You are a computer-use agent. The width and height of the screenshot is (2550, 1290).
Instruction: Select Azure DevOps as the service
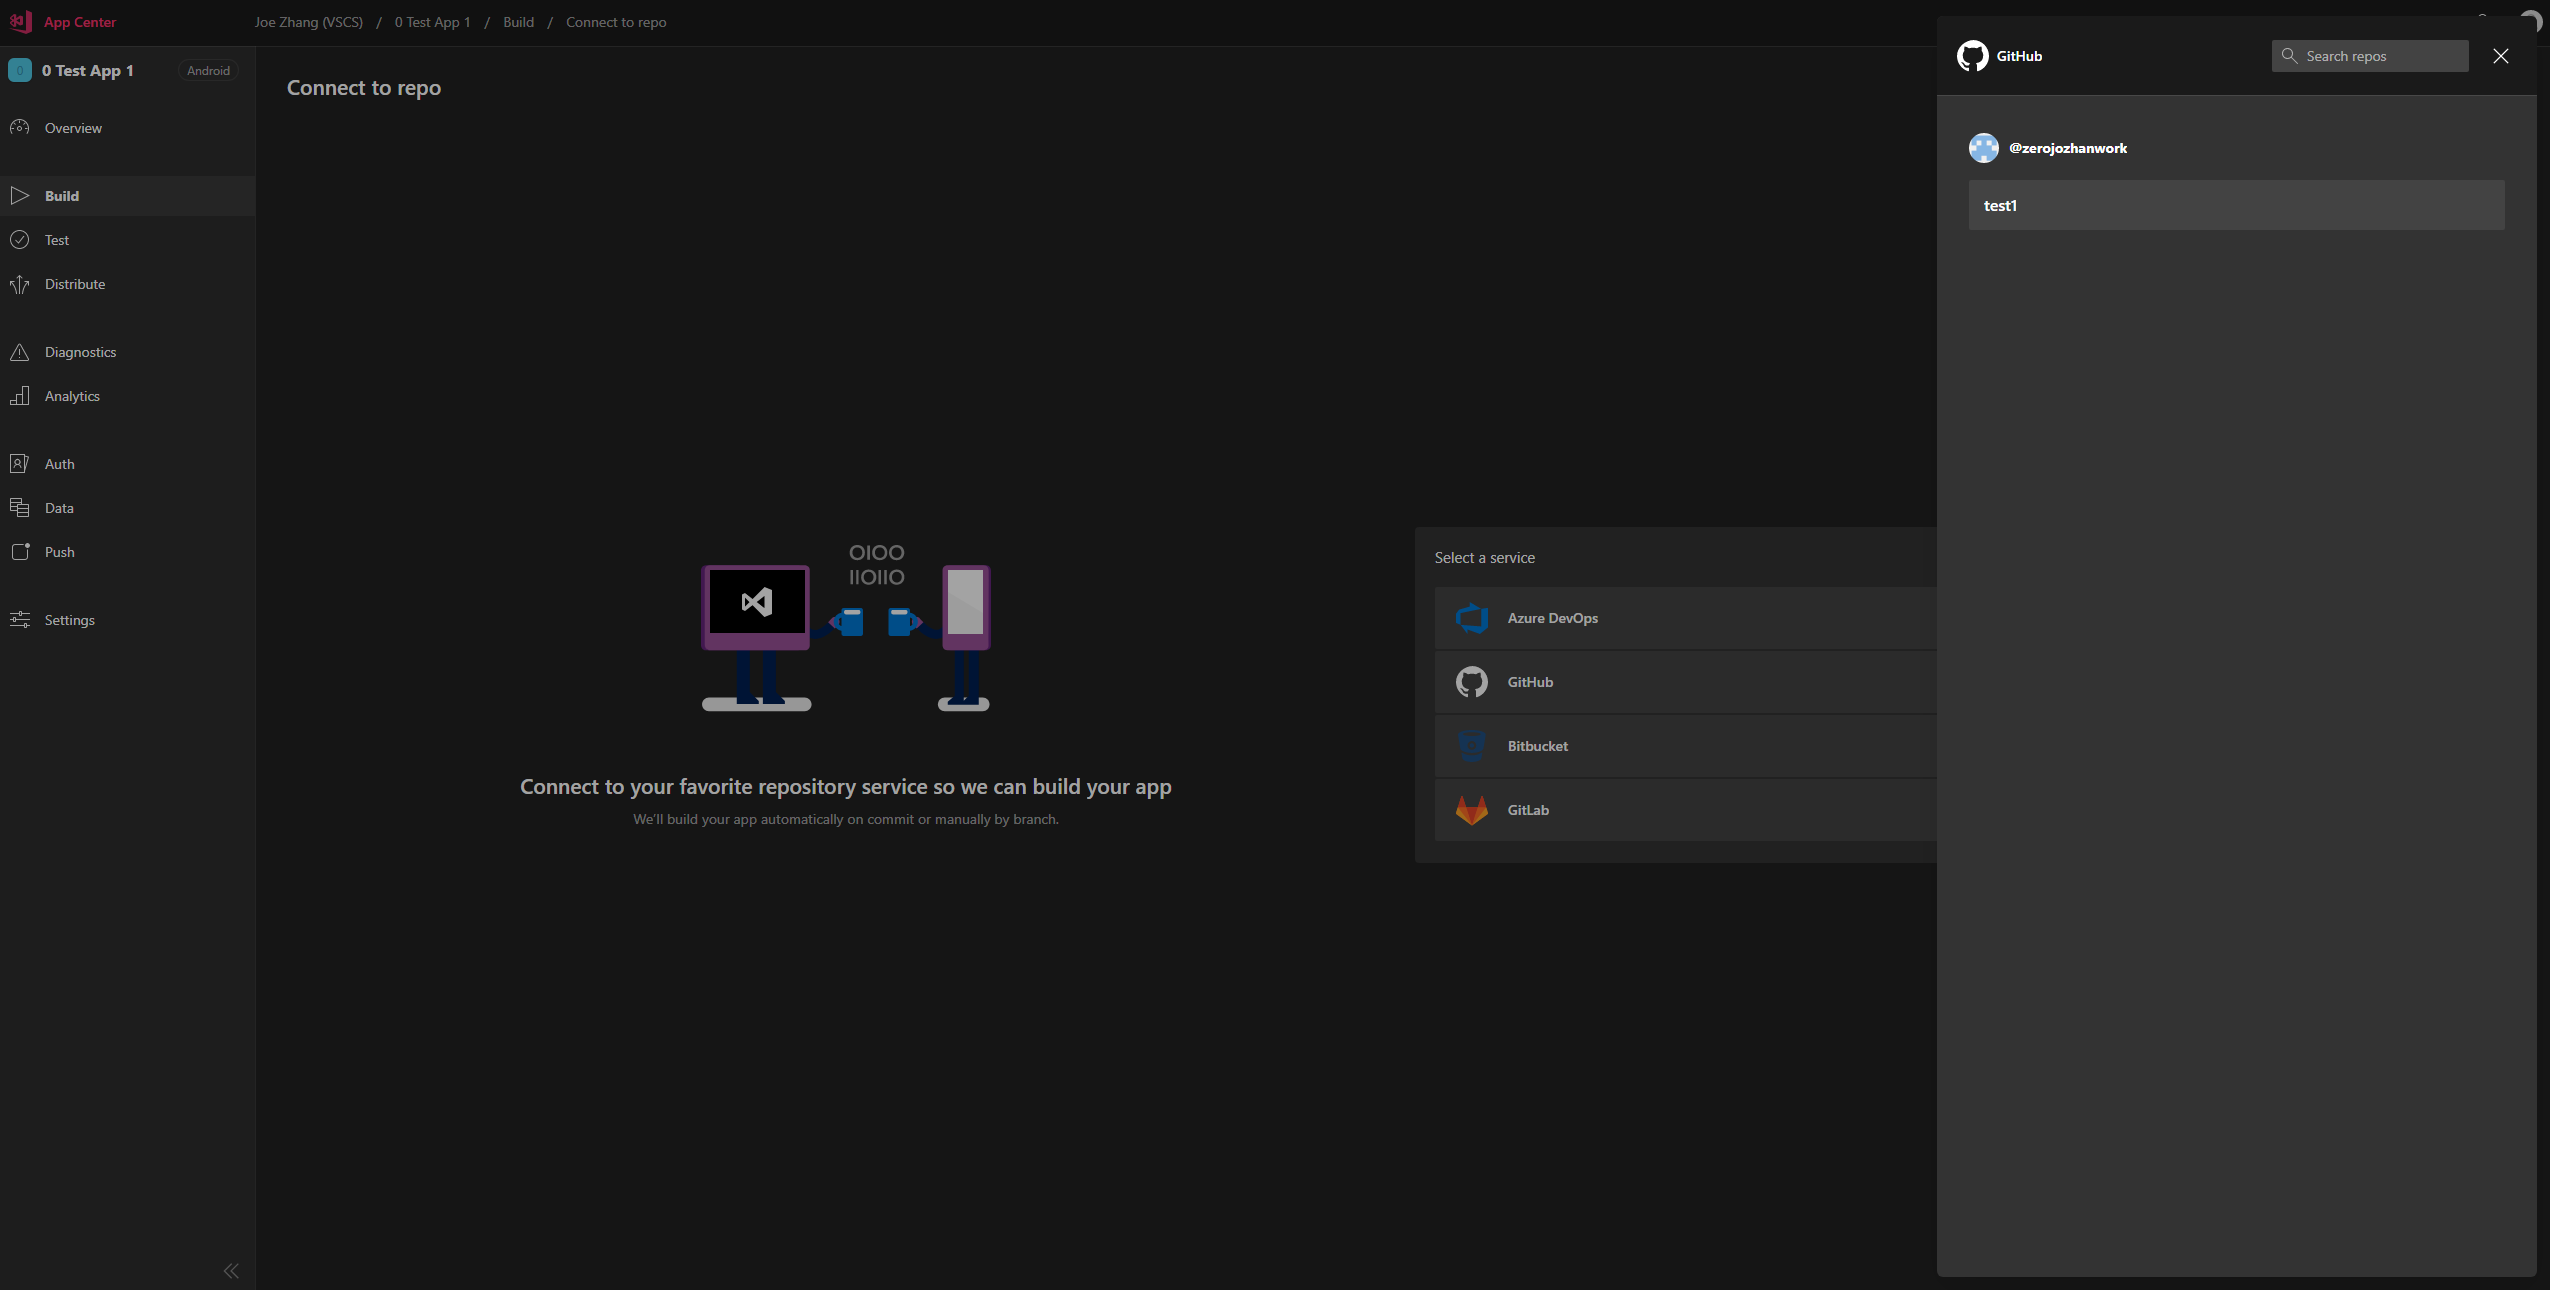point(1551,618)
